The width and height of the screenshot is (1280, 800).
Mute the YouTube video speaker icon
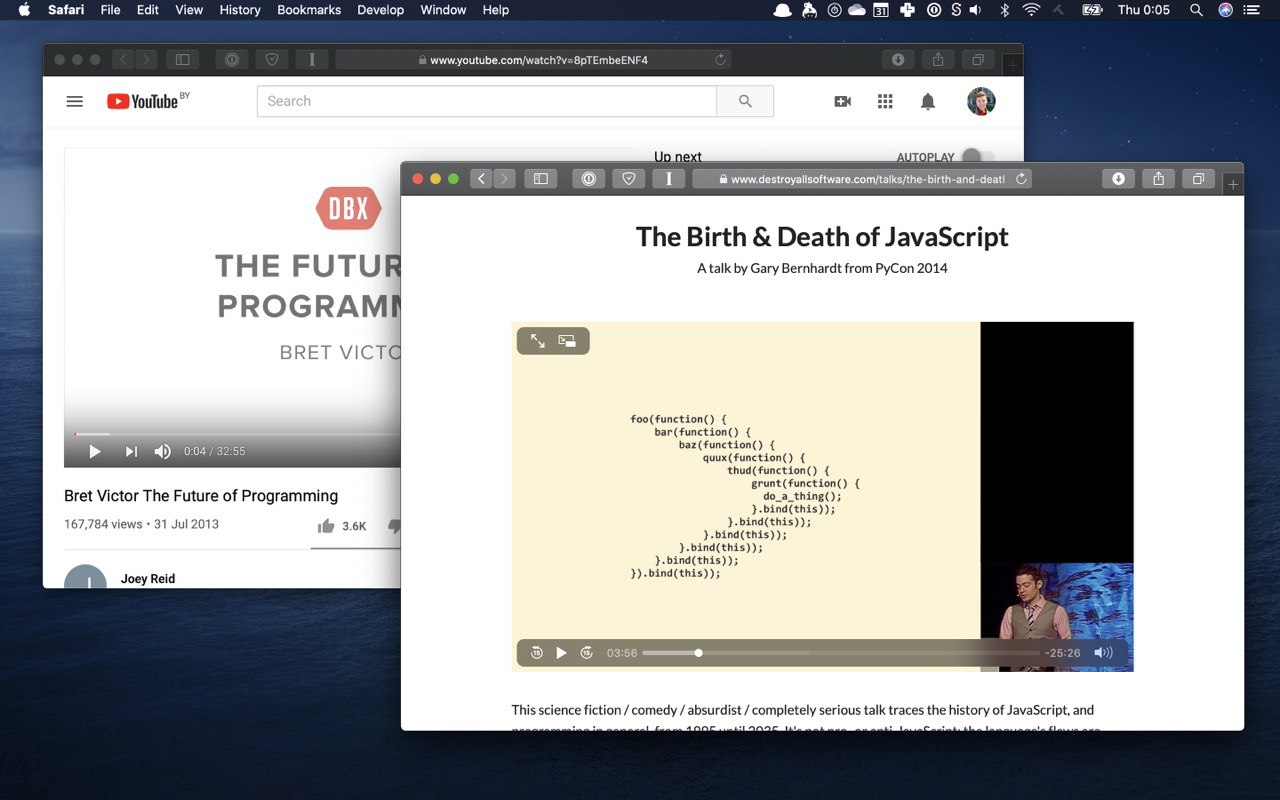coord(162,451)
